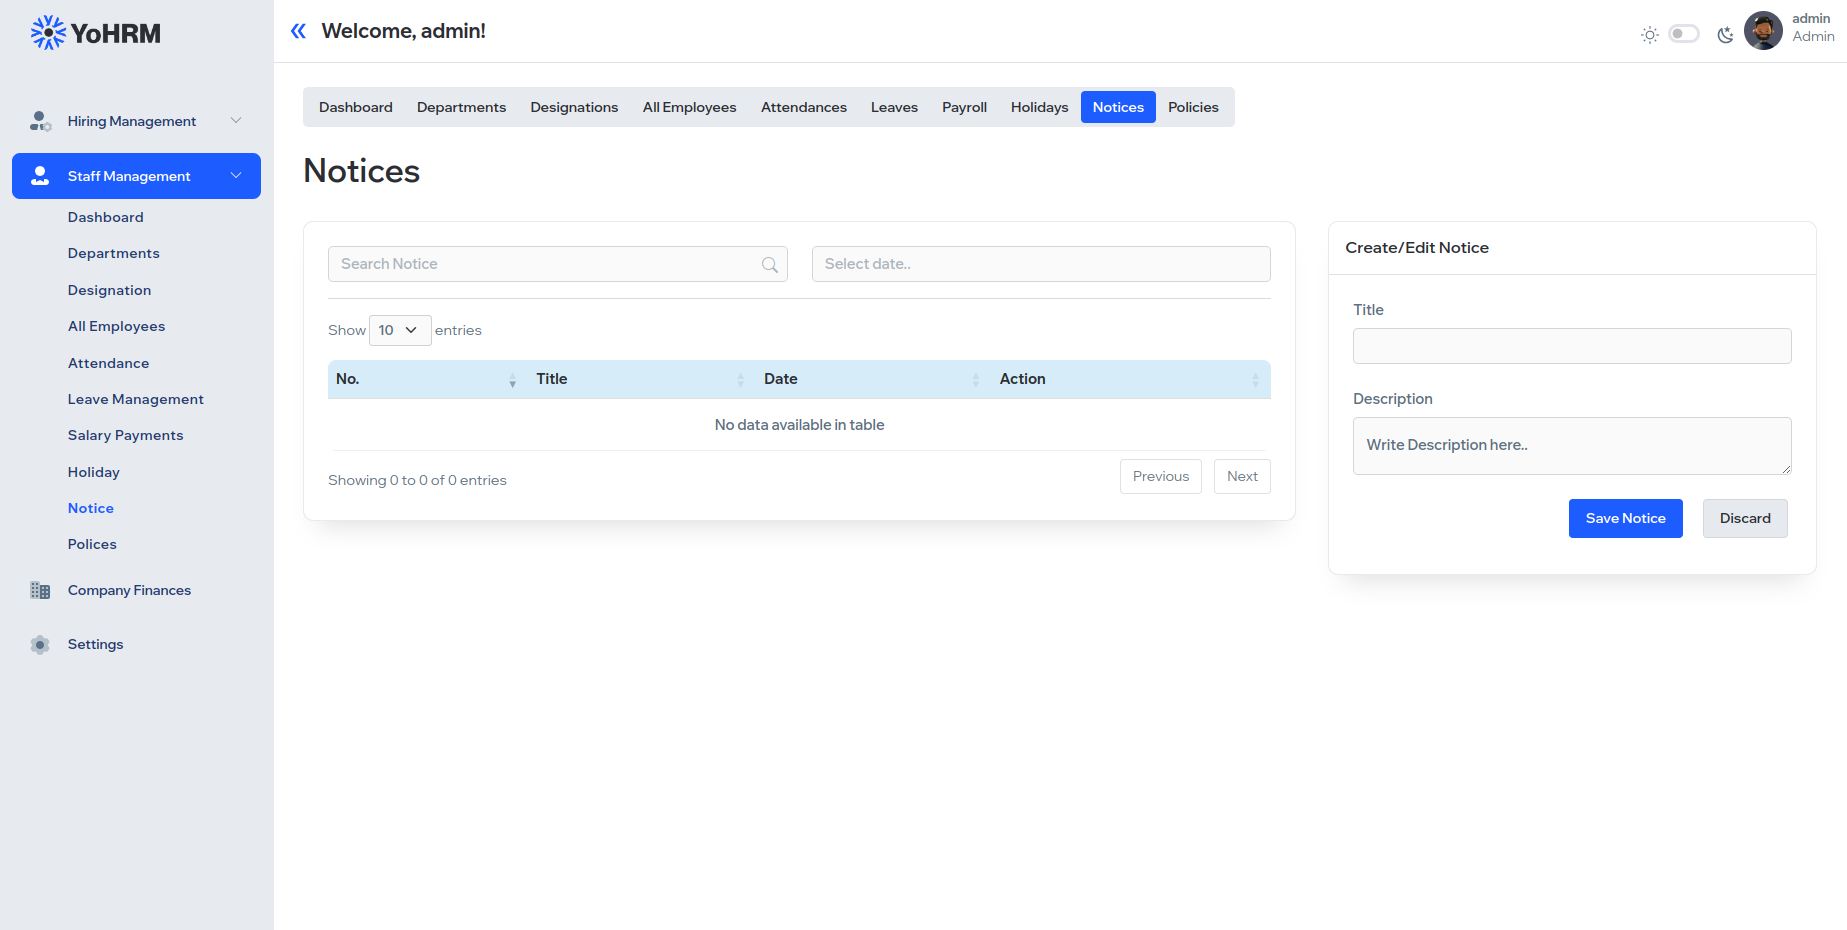
Task: Sort table by Date column
Action: (874, 379)
